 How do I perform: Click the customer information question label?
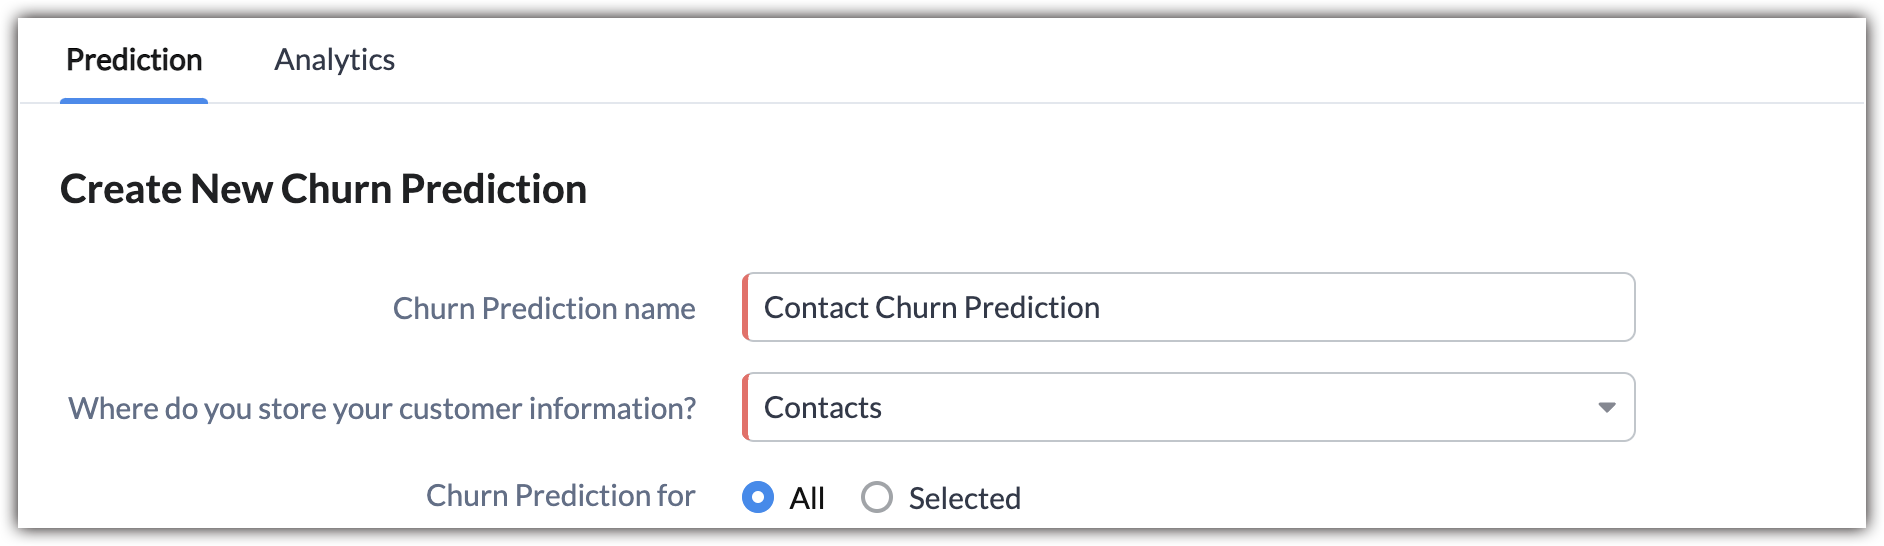pos(382,408)
